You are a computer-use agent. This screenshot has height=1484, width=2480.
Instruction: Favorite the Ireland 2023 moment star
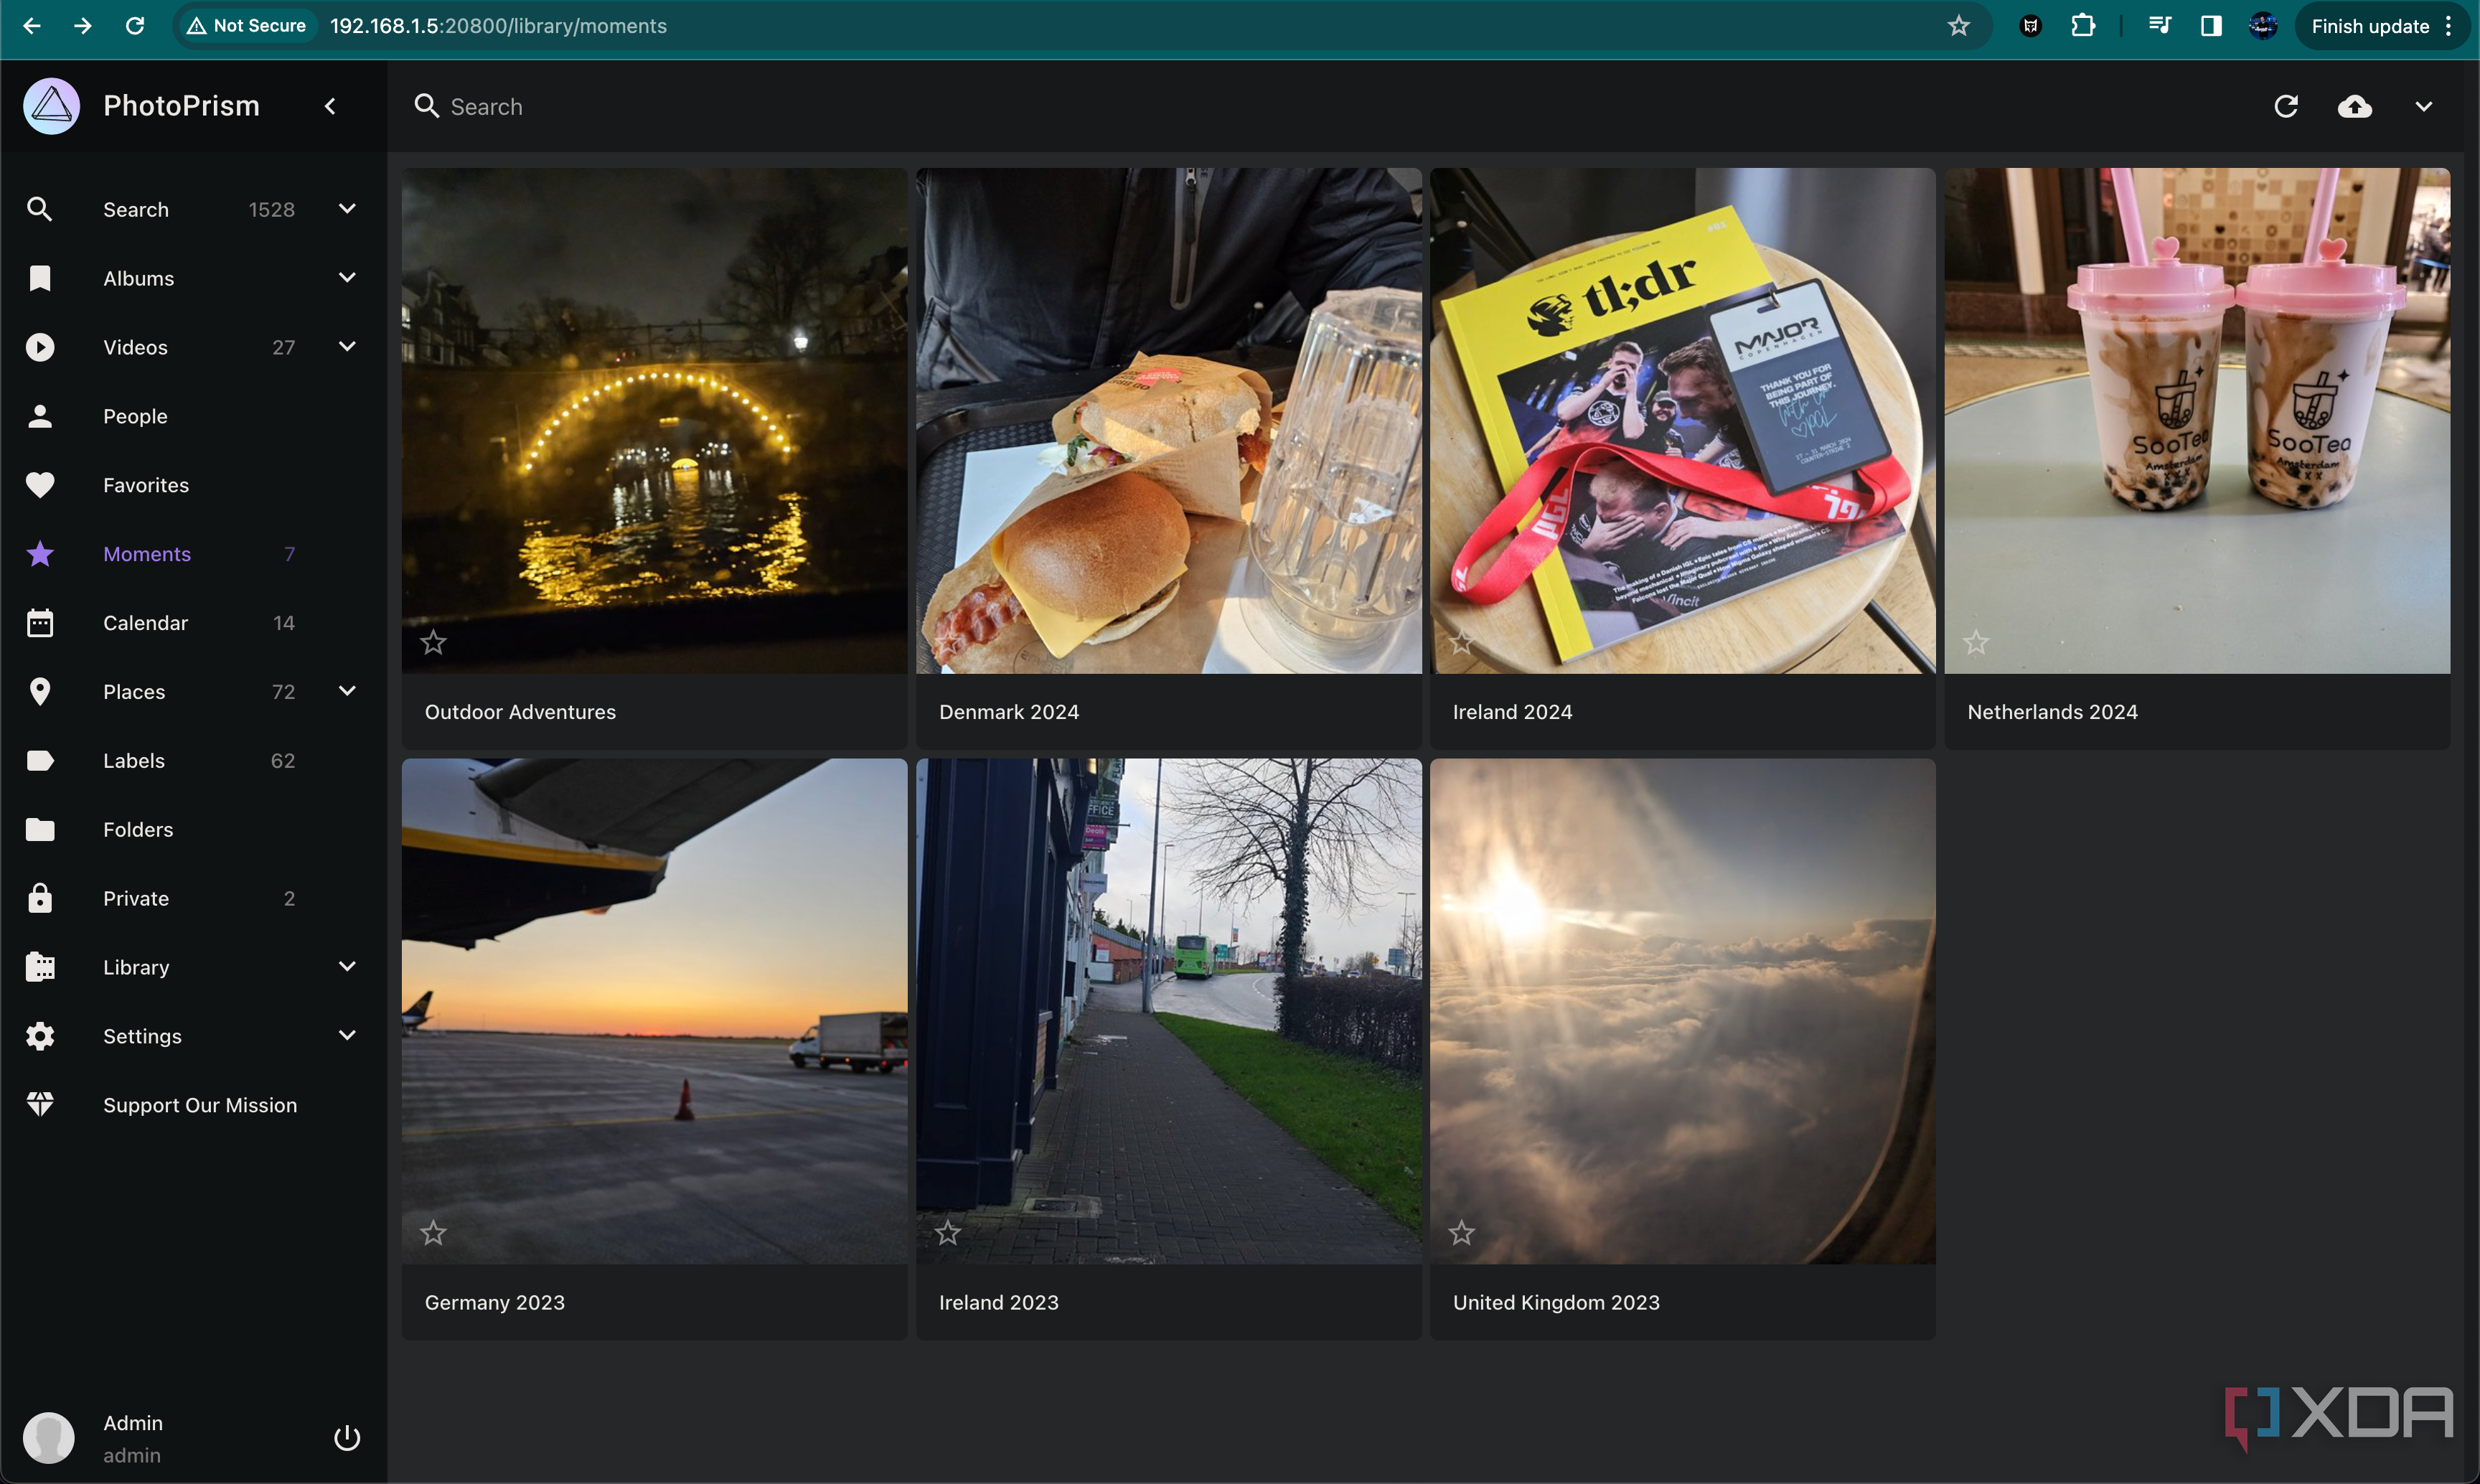[947, 1233]
